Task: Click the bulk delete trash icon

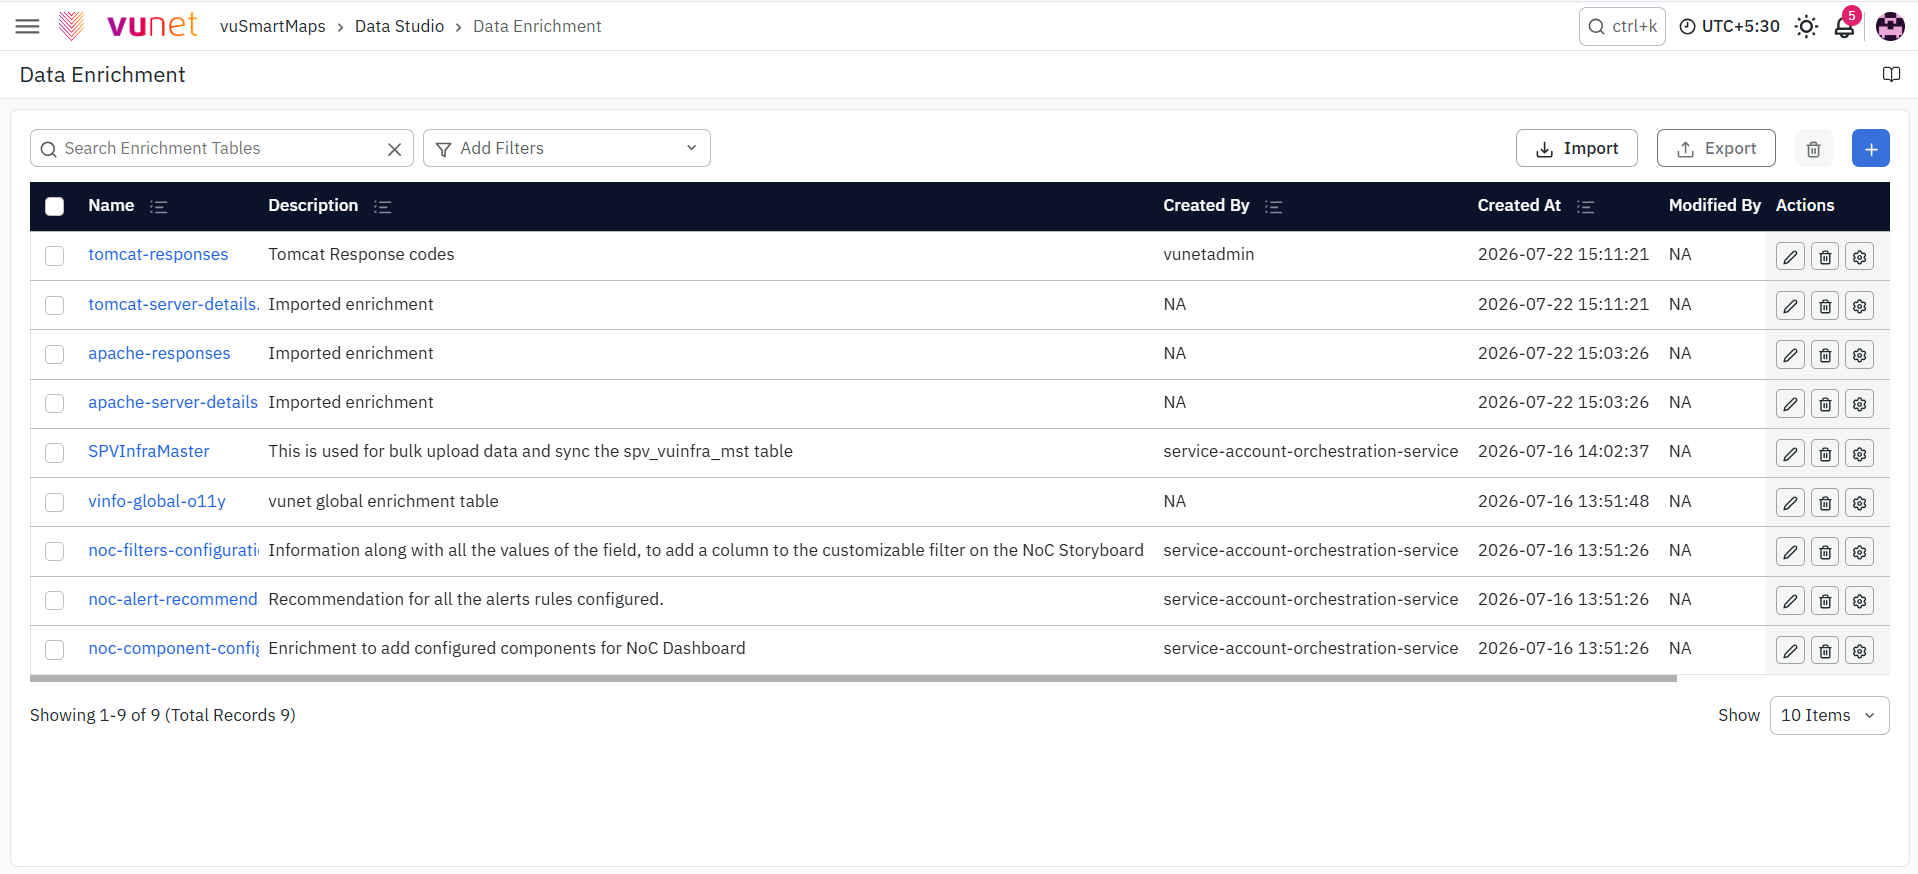Action: 1813,149
